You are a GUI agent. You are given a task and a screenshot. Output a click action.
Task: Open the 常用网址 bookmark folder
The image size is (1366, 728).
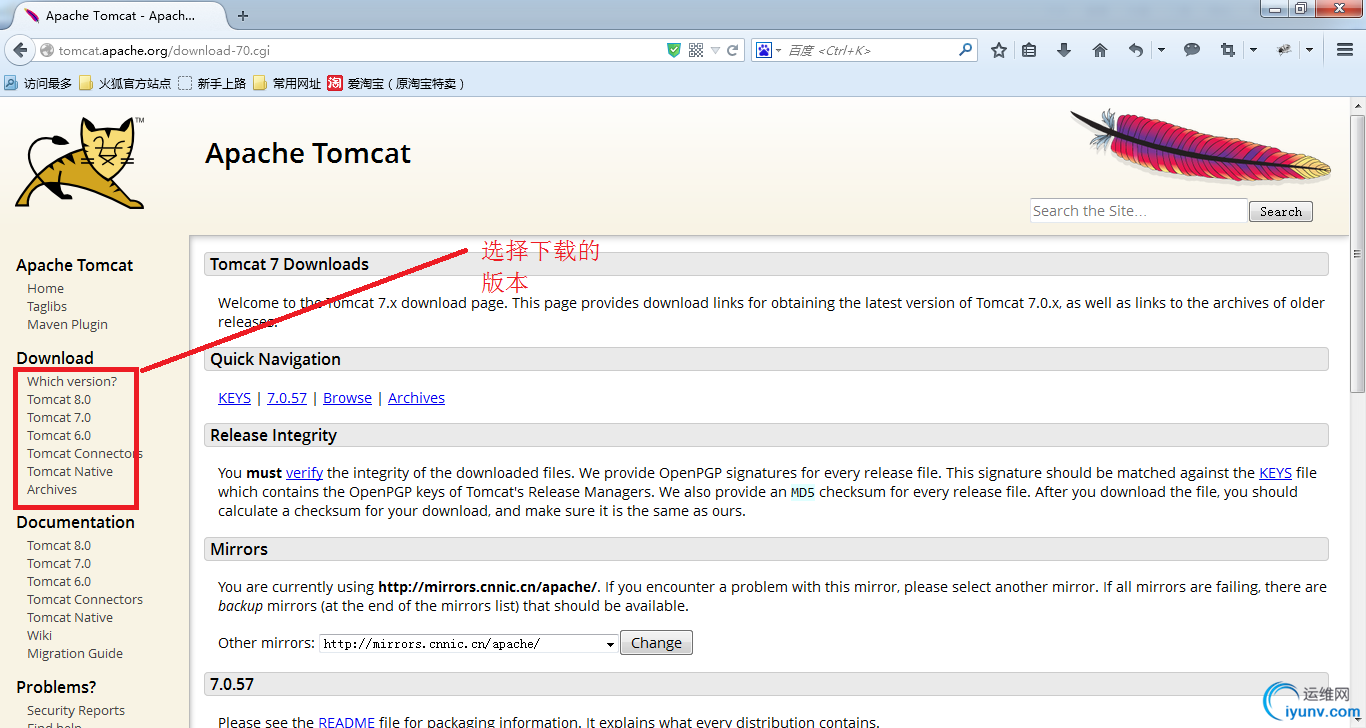pyautogui.click(x=287, y=84)
